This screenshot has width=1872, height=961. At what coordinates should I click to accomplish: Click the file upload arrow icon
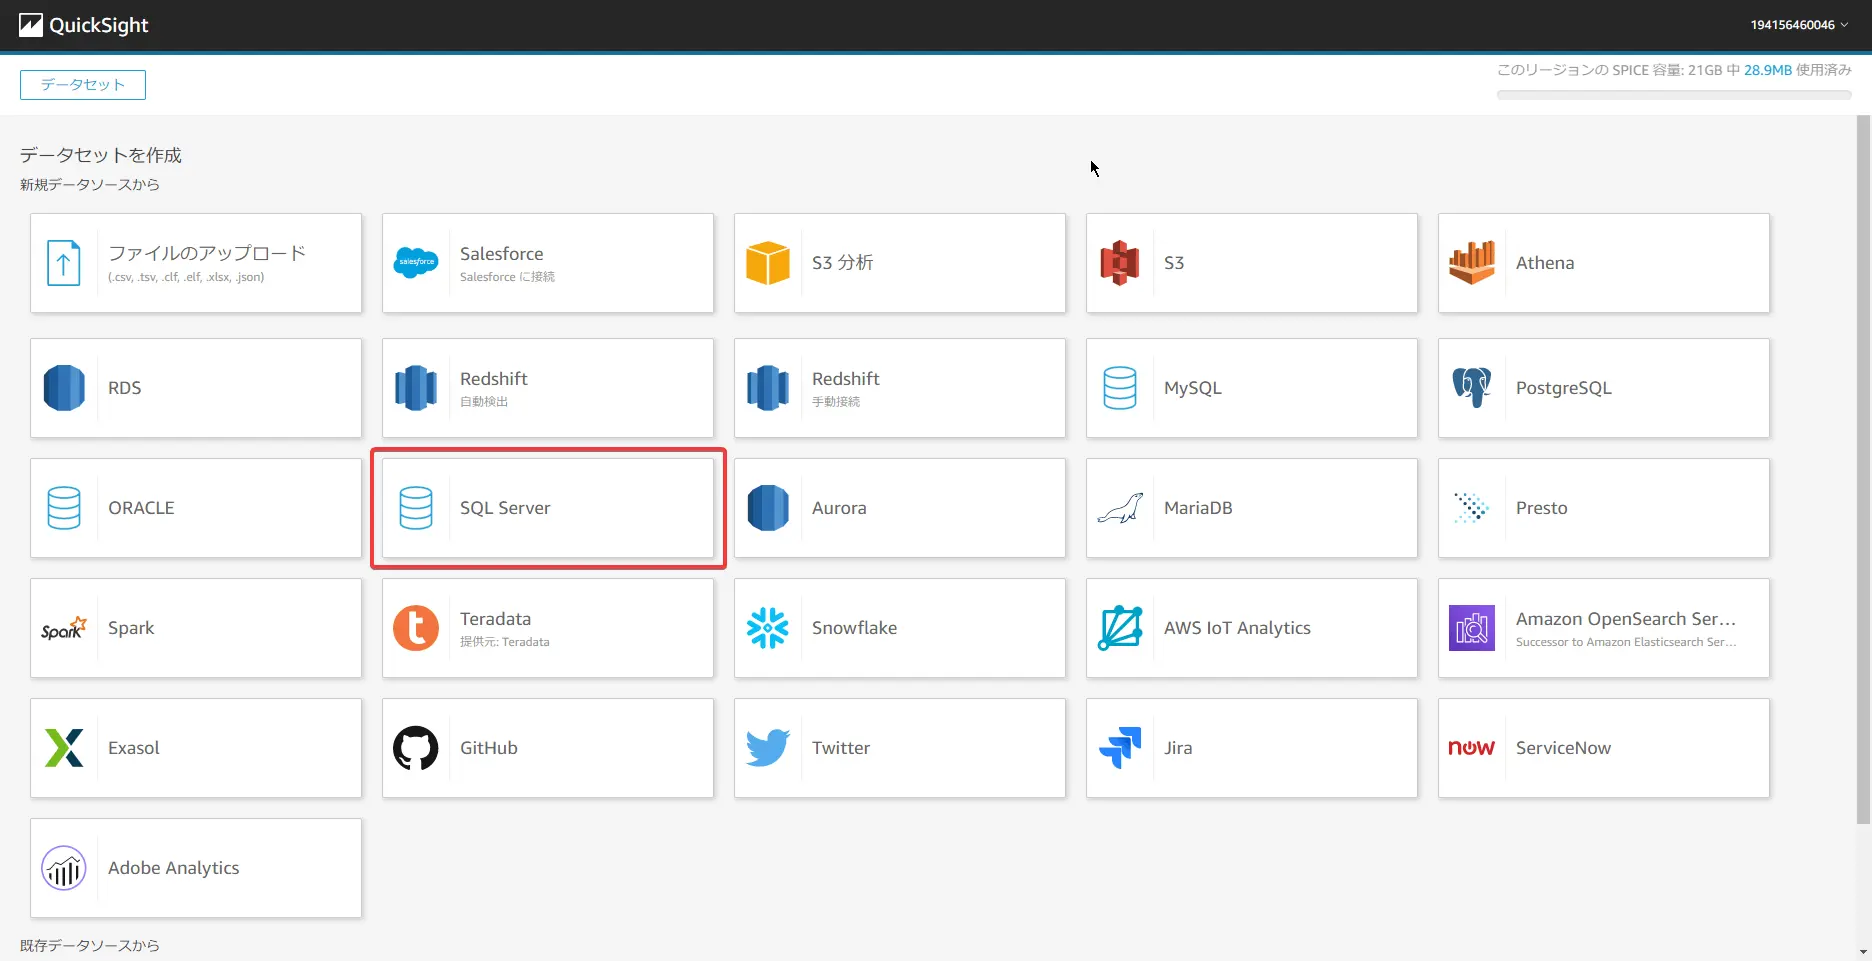[x=64, y=263]
